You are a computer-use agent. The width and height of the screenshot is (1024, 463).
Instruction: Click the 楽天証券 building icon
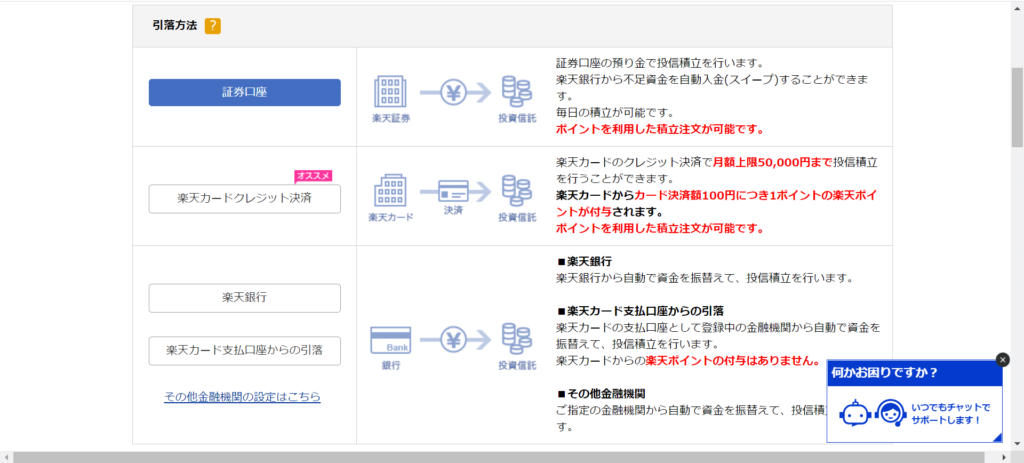(390, 92)
